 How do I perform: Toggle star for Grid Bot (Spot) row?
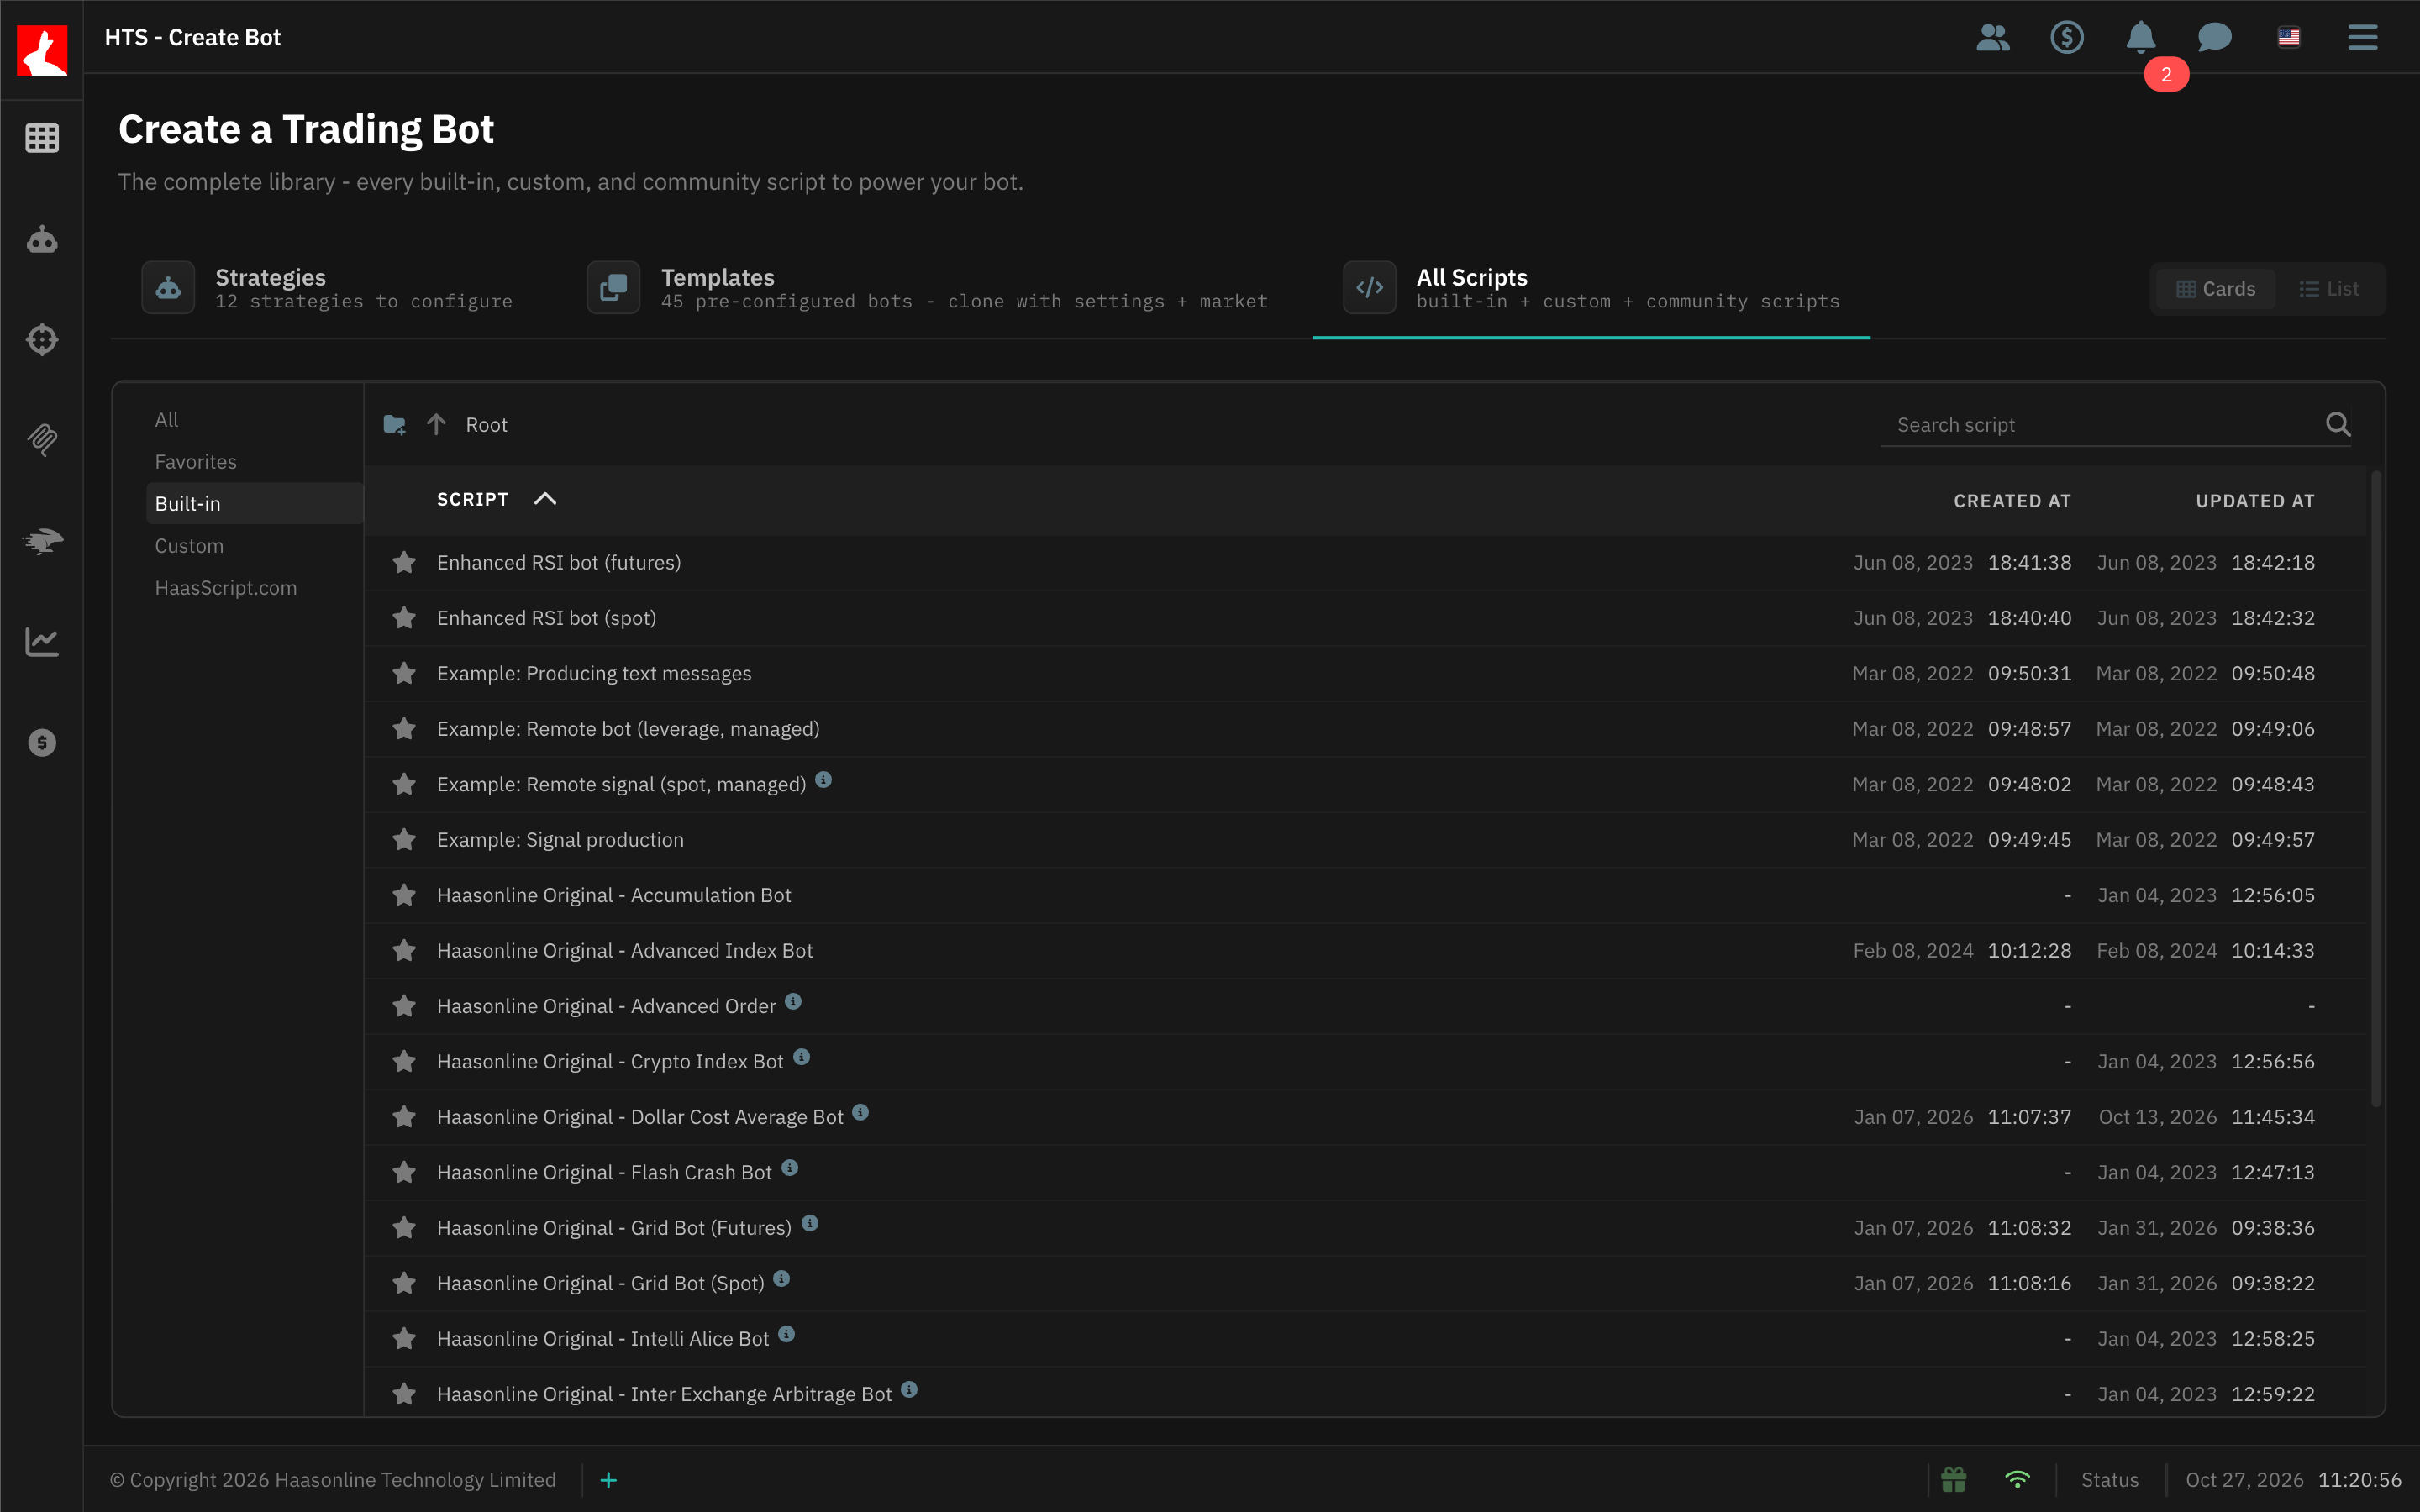point(404,1283)
